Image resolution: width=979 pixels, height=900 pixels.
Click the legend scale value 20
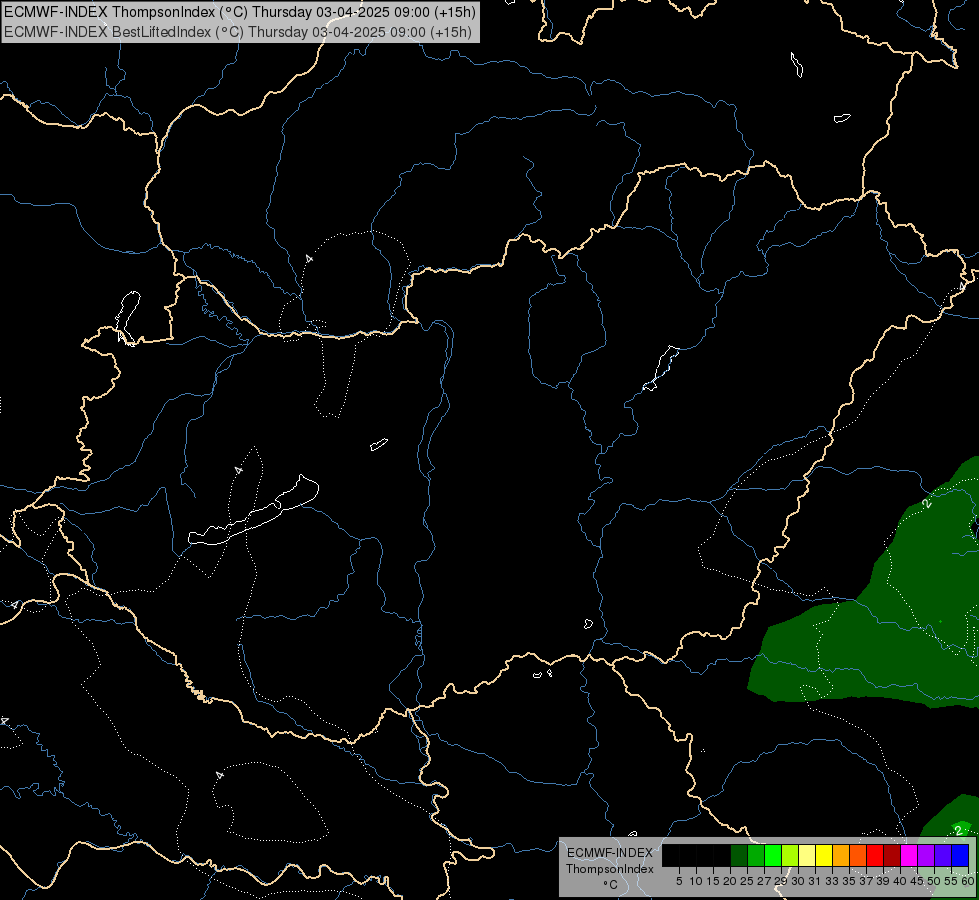point(730,881)
